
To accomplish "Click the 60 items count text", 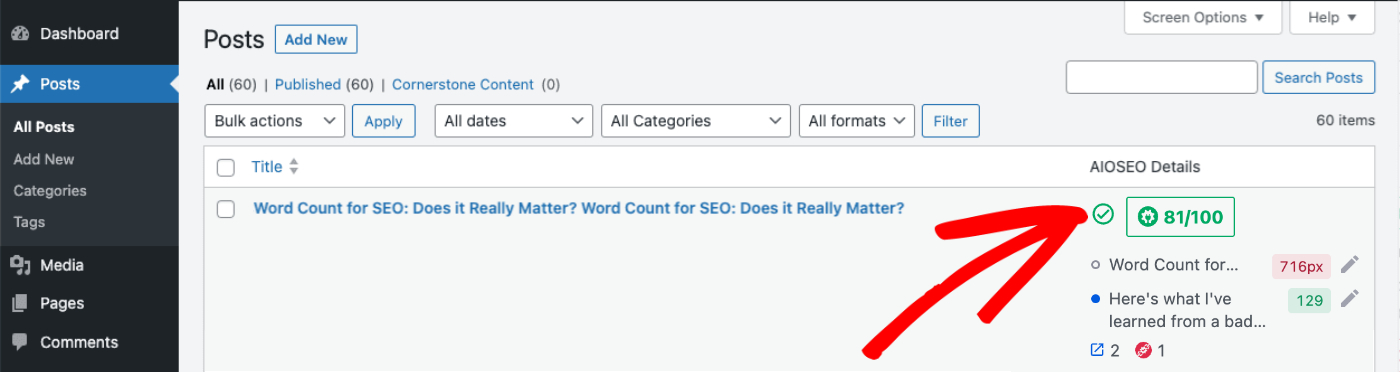I will point(1345,120).
